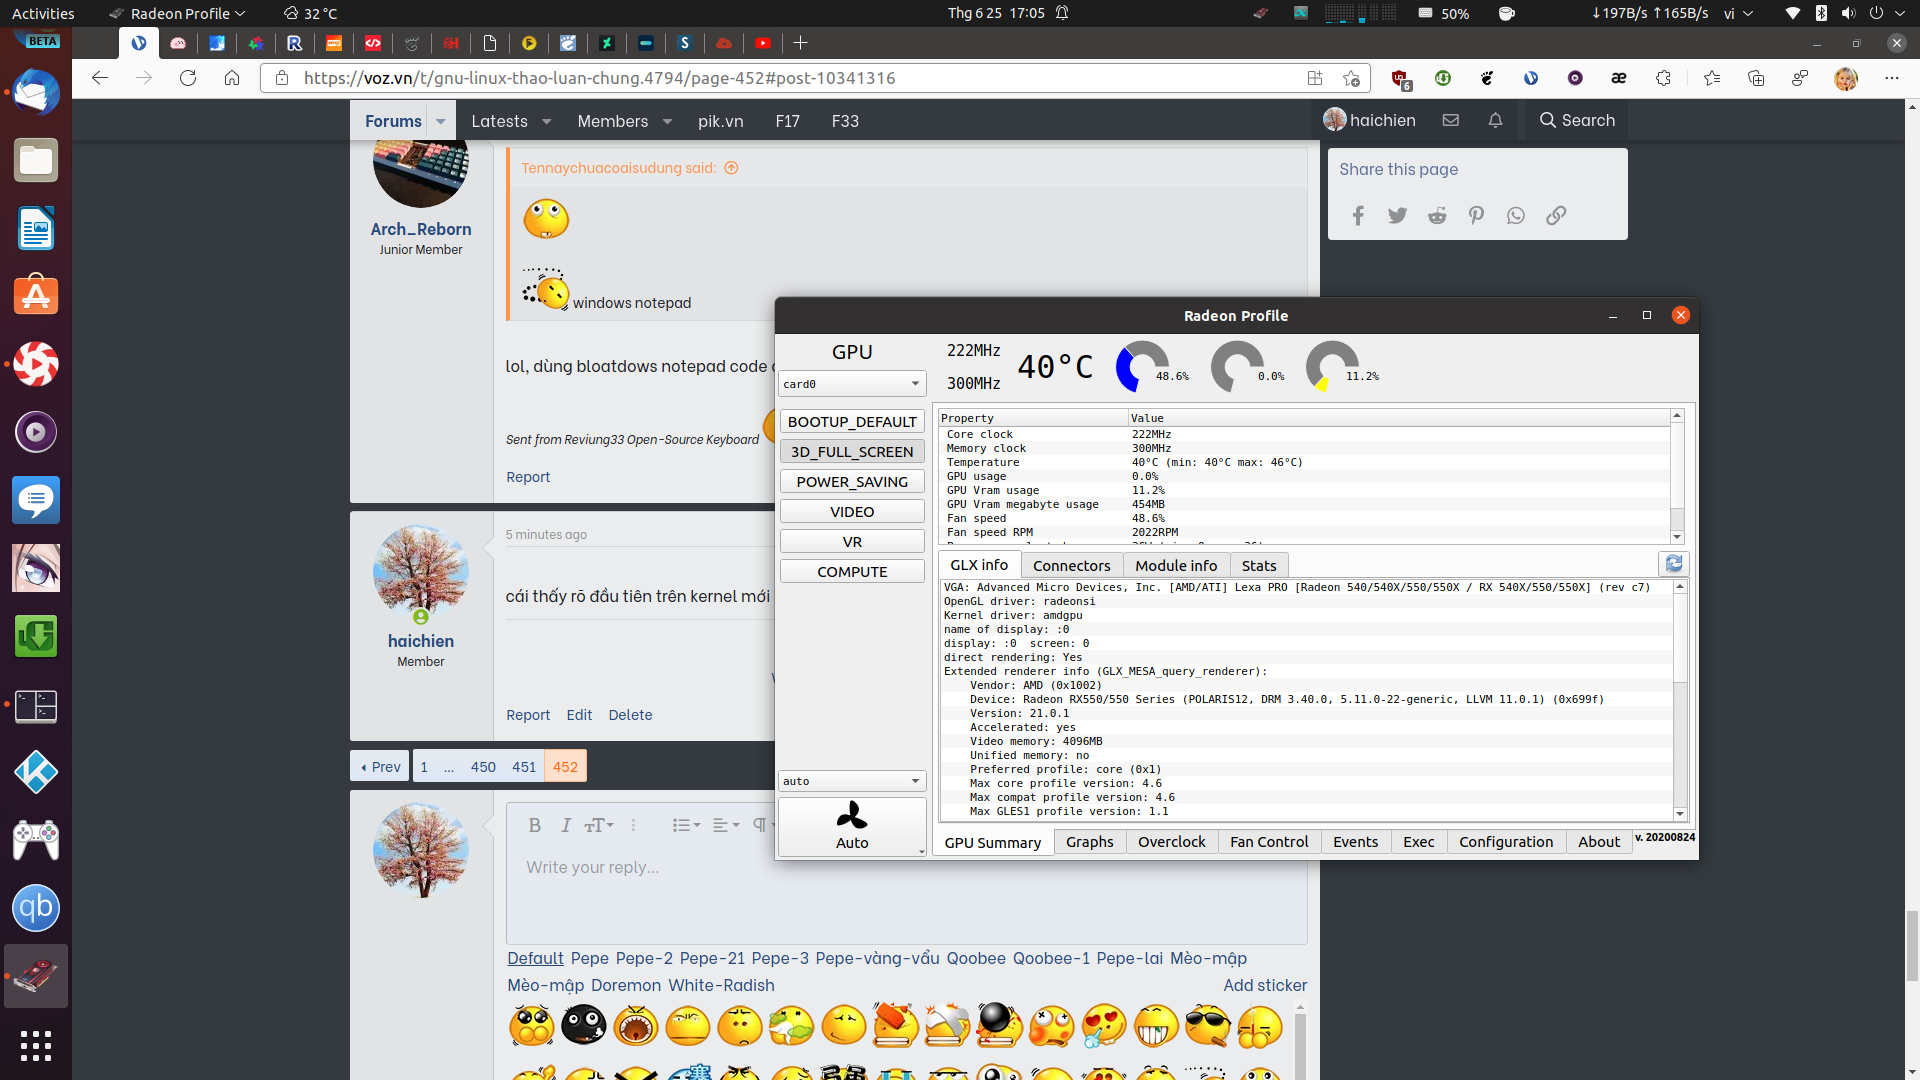Viewport: 1920px width, 1080px height.
Task: Open the card0 GPU selector dropdown
Action: [x=852, y=384]
